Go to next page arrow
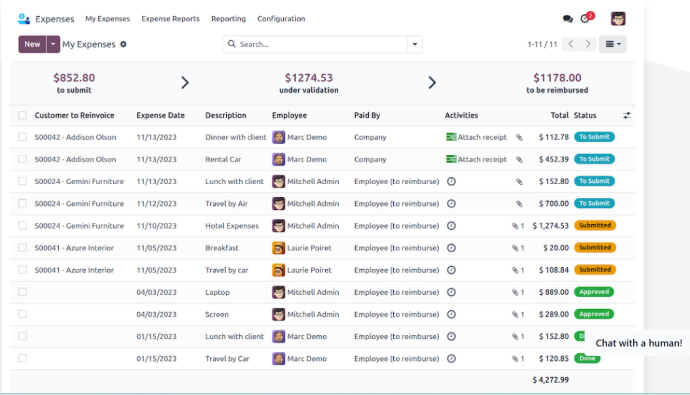This screenshot has height=395, width=690. click(x=588, y=44)
